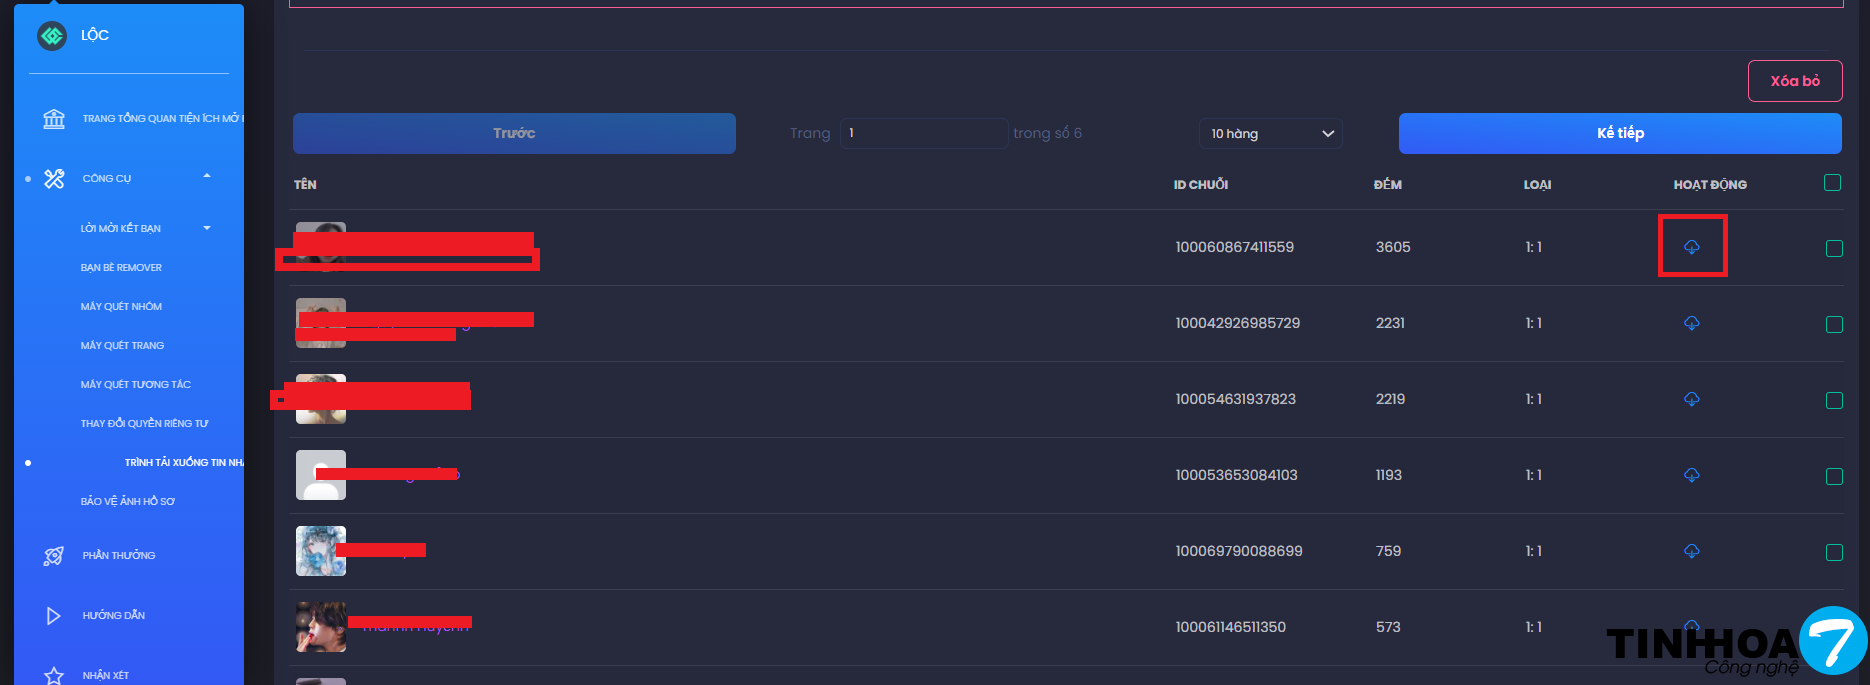Image resolution: width=1870 pixels, height=685 pixels.
Task: Check the box for row 100060867411559
Action: 1834,248
